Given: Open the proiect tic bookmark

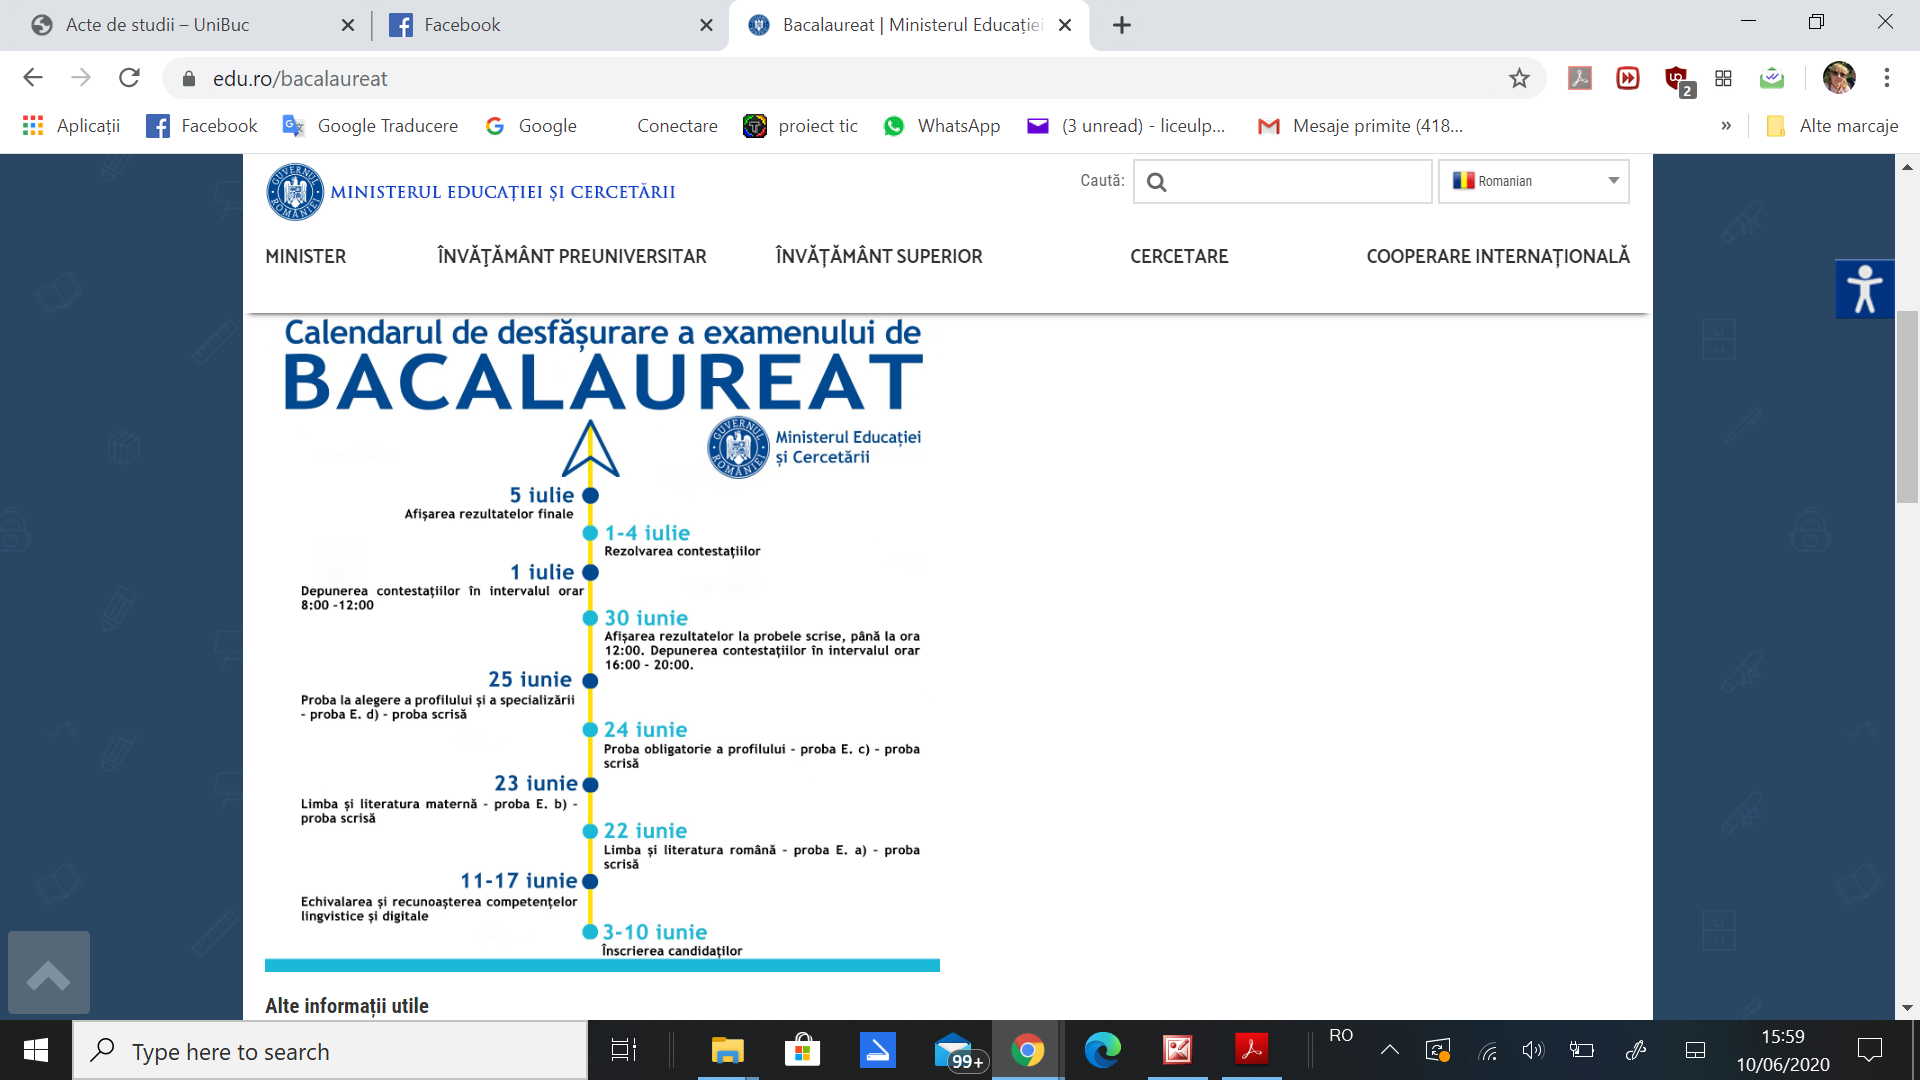Looking at the screenshot, I should pyautogui.click(x=801, y=126).
